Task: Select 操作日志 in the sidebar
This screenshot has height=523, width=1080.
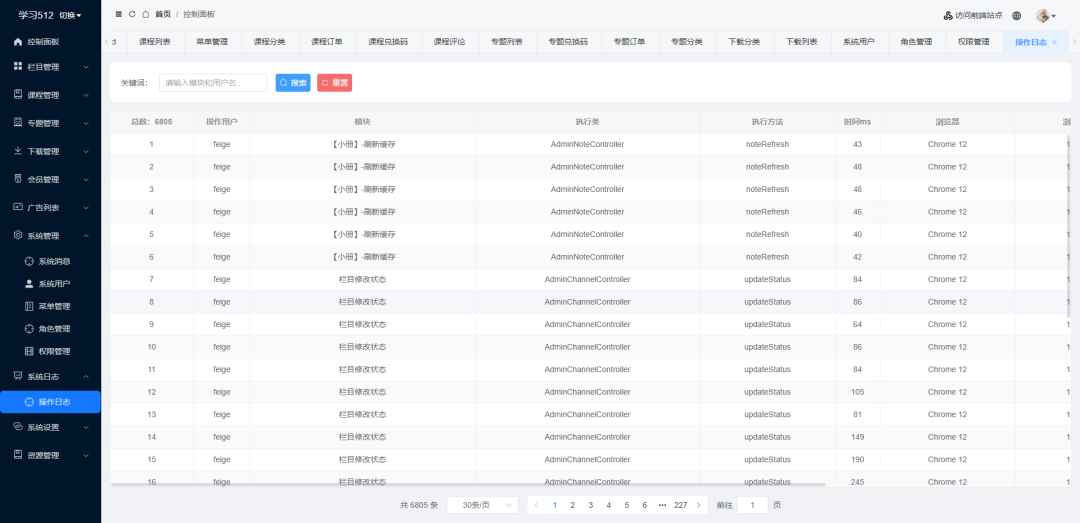Action: 50,402
